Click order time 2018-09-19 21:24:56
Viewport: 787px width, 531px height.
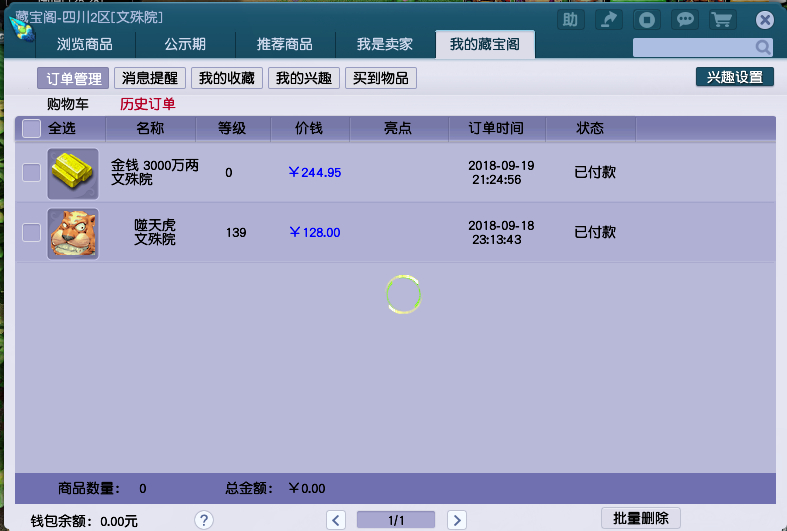(501, 173)
